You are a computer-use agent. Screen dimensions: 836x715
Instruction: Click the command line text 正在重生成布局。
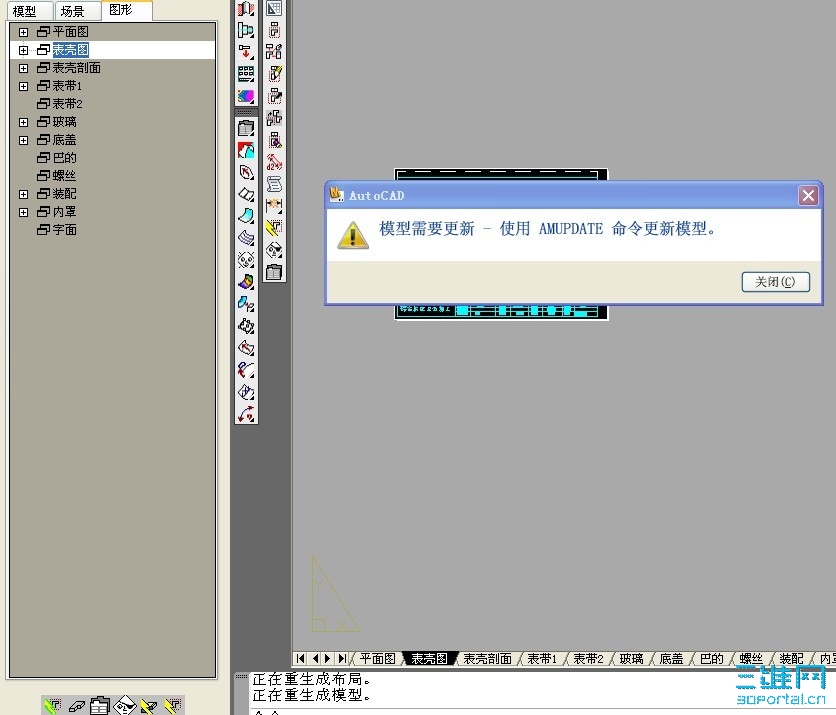(311, 679)
